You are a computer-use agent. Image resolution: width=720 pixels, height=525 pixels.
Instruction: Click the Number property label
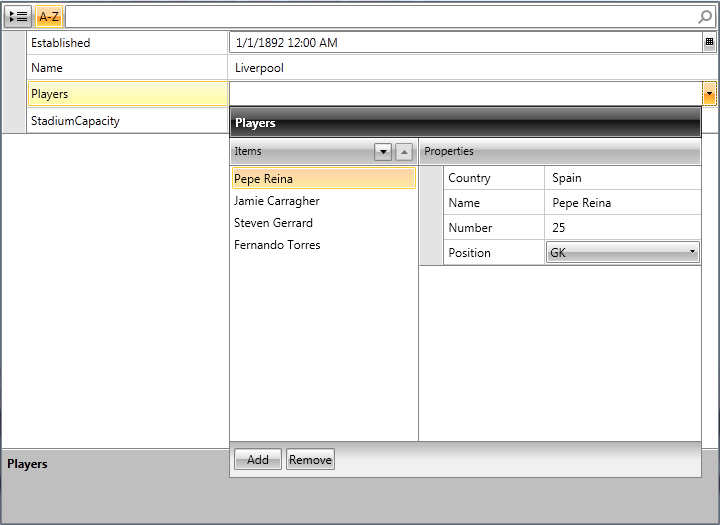pyautogui.click(x=470, y=228)
